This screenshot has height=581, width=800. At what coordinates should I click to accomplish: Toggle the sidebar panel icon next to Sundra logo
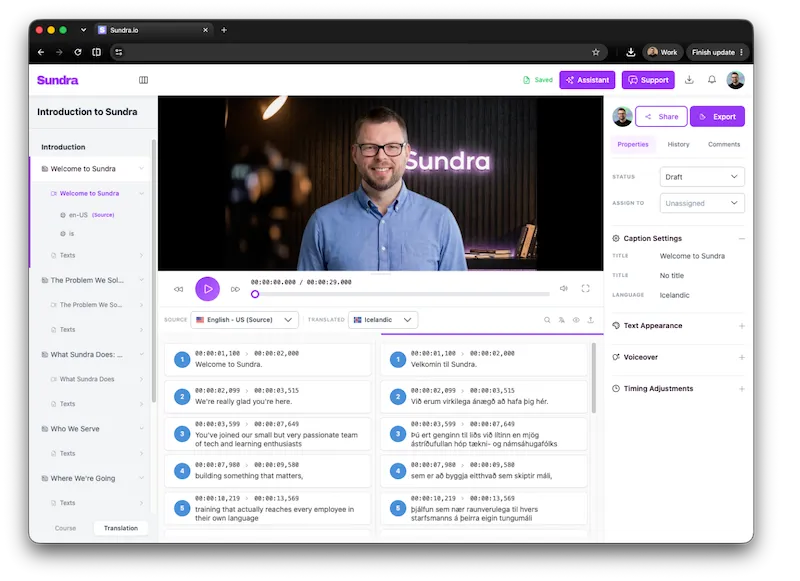[x=143, y=80]
